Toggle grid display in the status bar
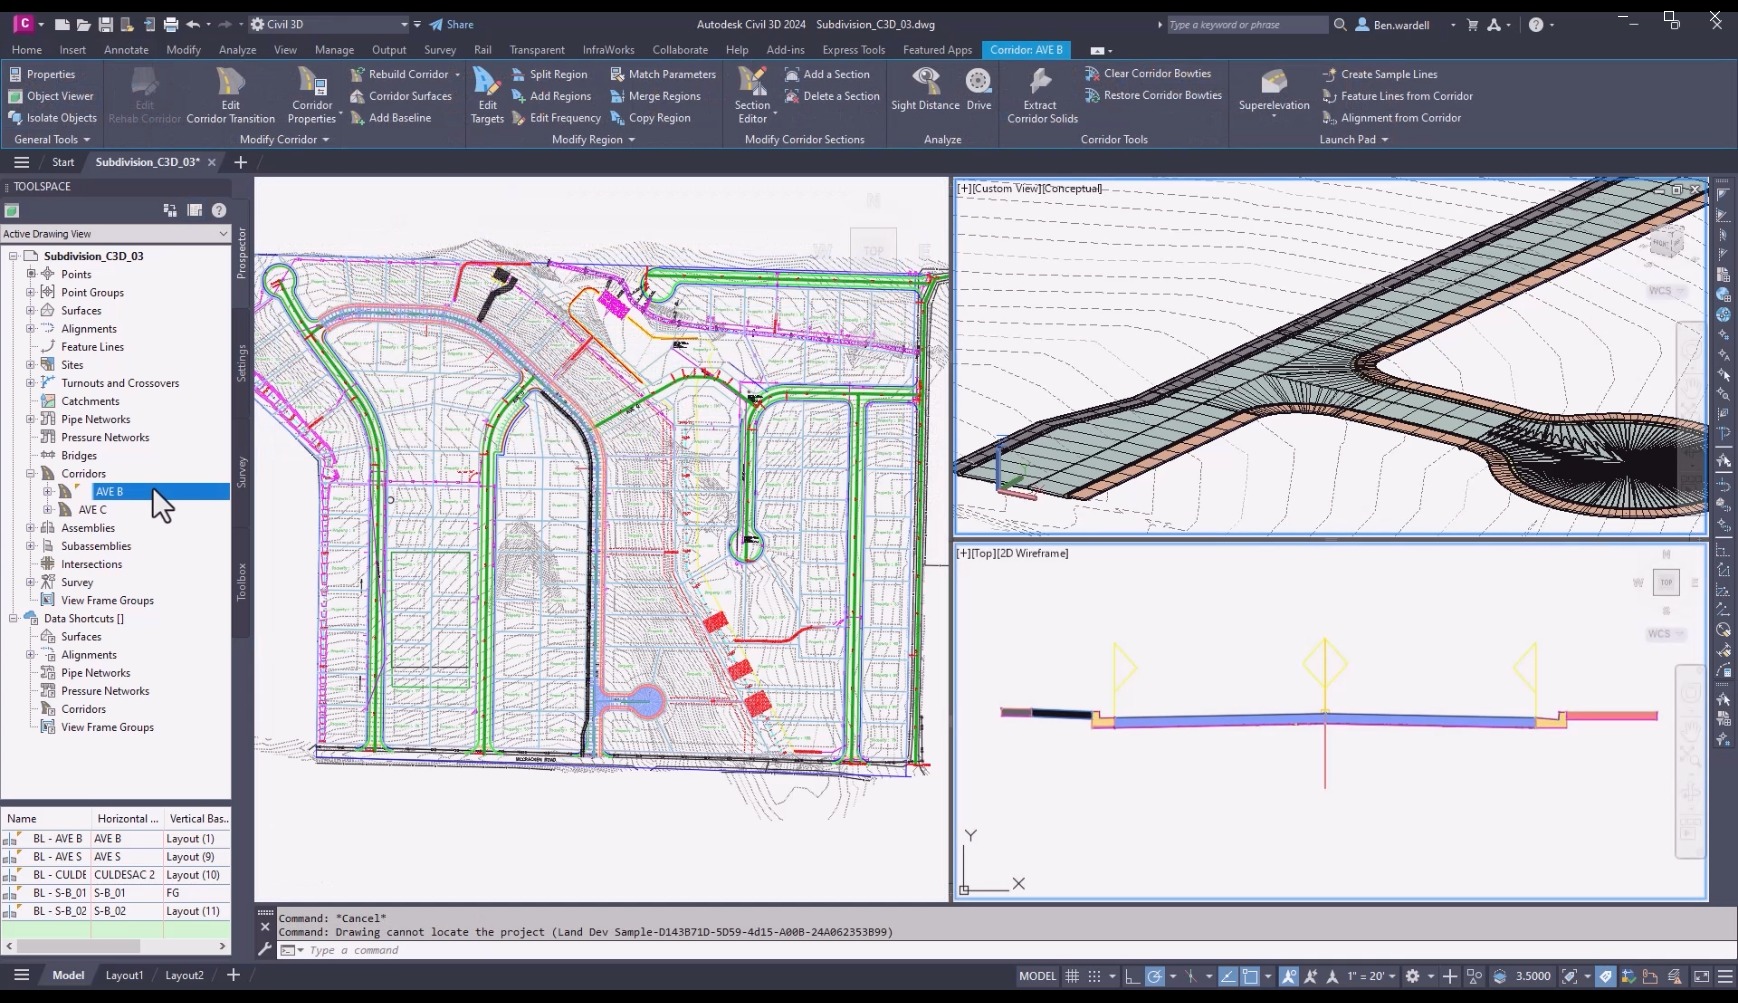This screenshot has height=1003, width=1738. (x=1072, y=975)
